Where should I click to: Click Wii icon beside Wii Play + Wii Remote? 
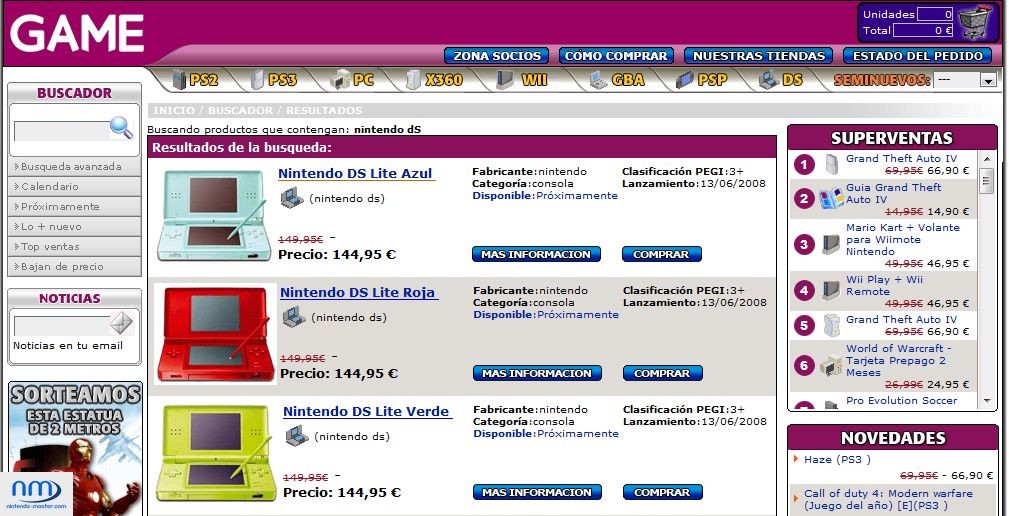tap(831, 290)
